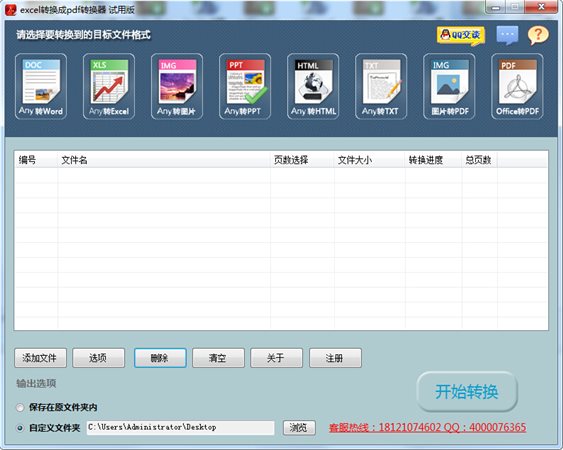Close the converter window

coord(541,7)
